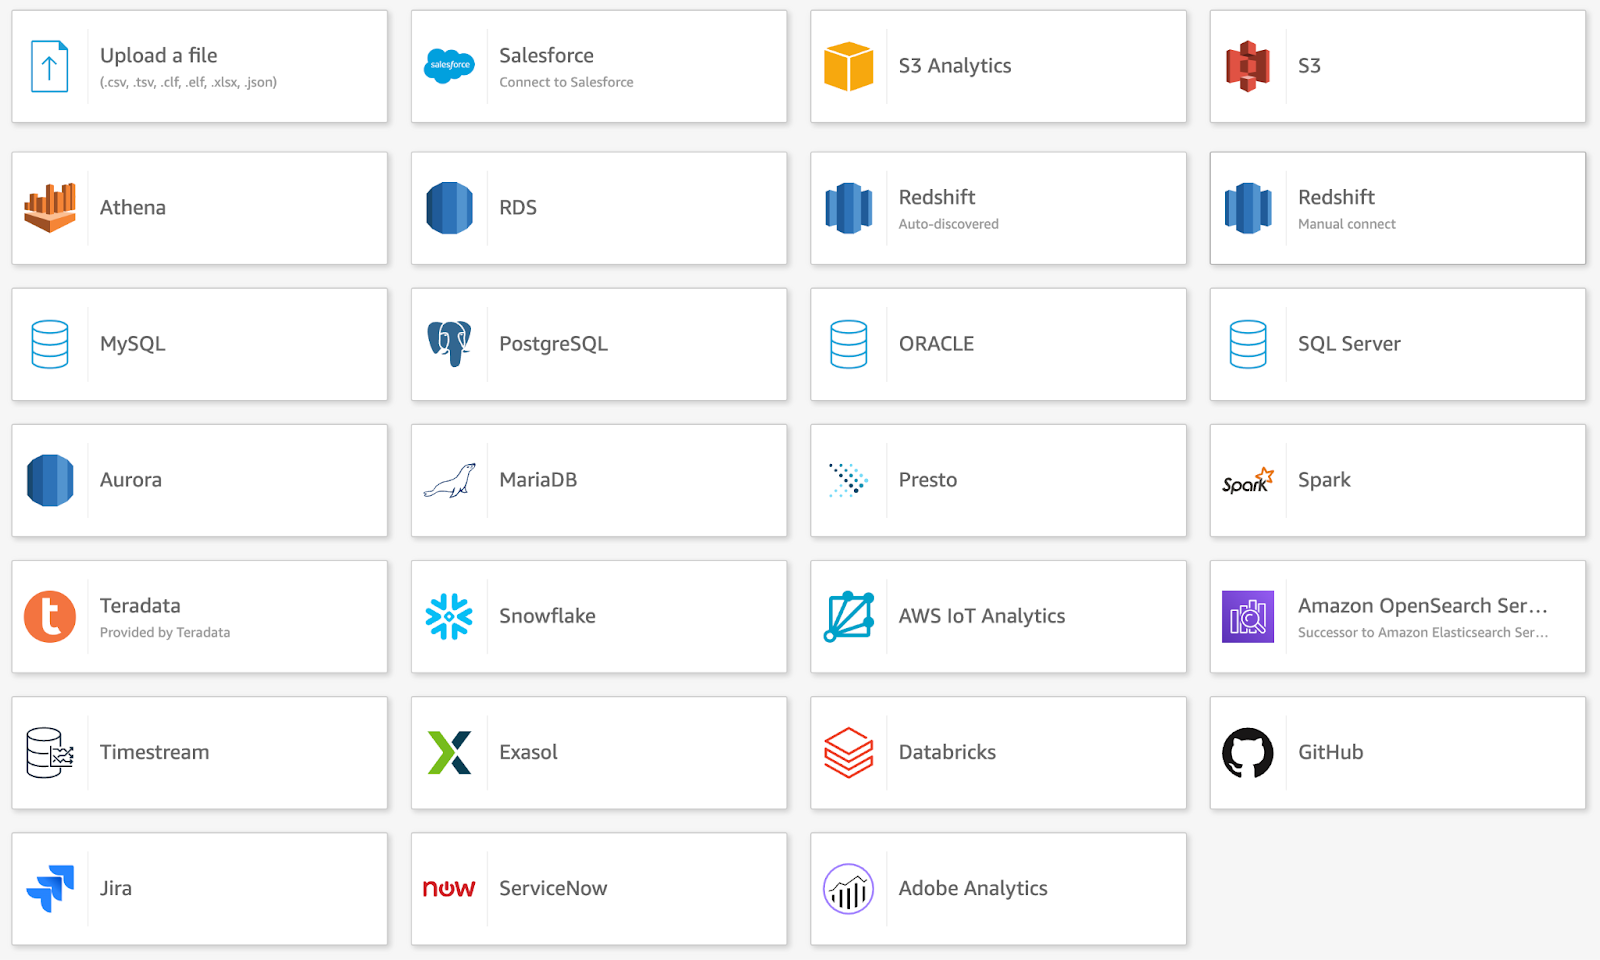Select the ServiceNow 'now' logo

click(449, 888)
